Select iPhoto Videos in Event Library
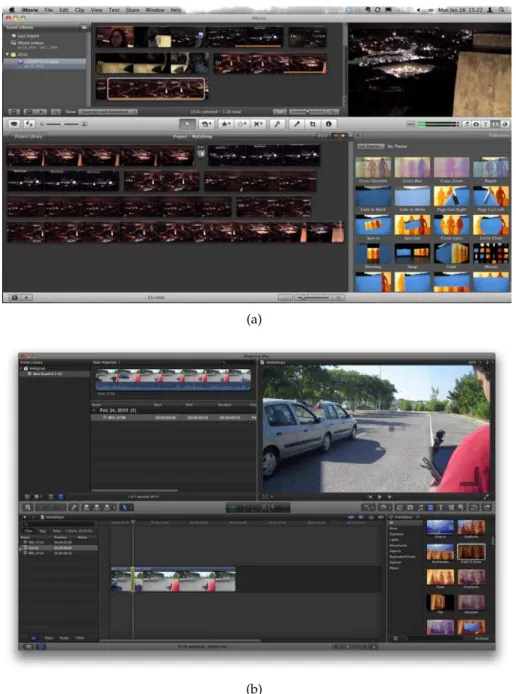 pyautogui.click(x=30, y=43)
